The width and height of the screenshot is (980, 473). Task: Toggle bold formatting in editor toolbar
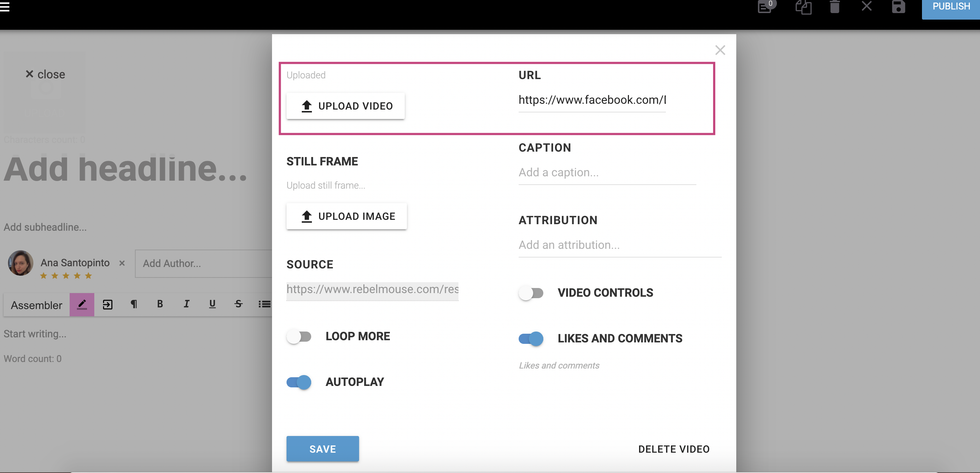[x=160, y=304]
